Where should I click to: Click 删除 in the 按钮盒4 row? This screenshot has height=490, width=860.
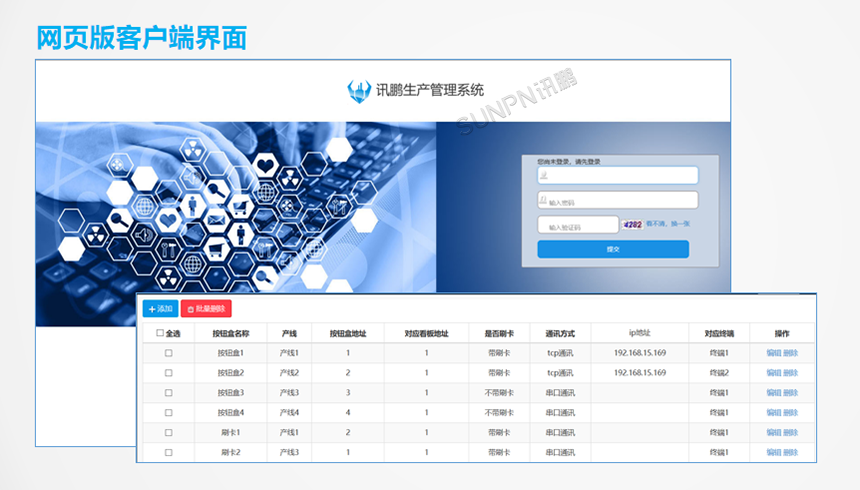click(790, 412)
